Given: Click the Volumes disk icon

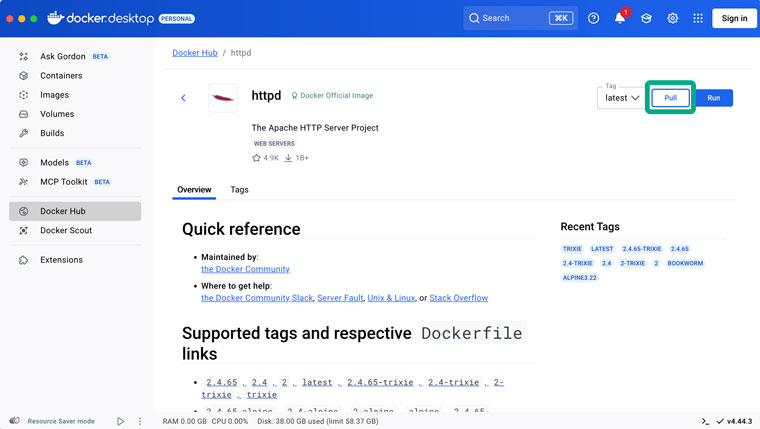Looking at the screenshot, I should [23, 114].
